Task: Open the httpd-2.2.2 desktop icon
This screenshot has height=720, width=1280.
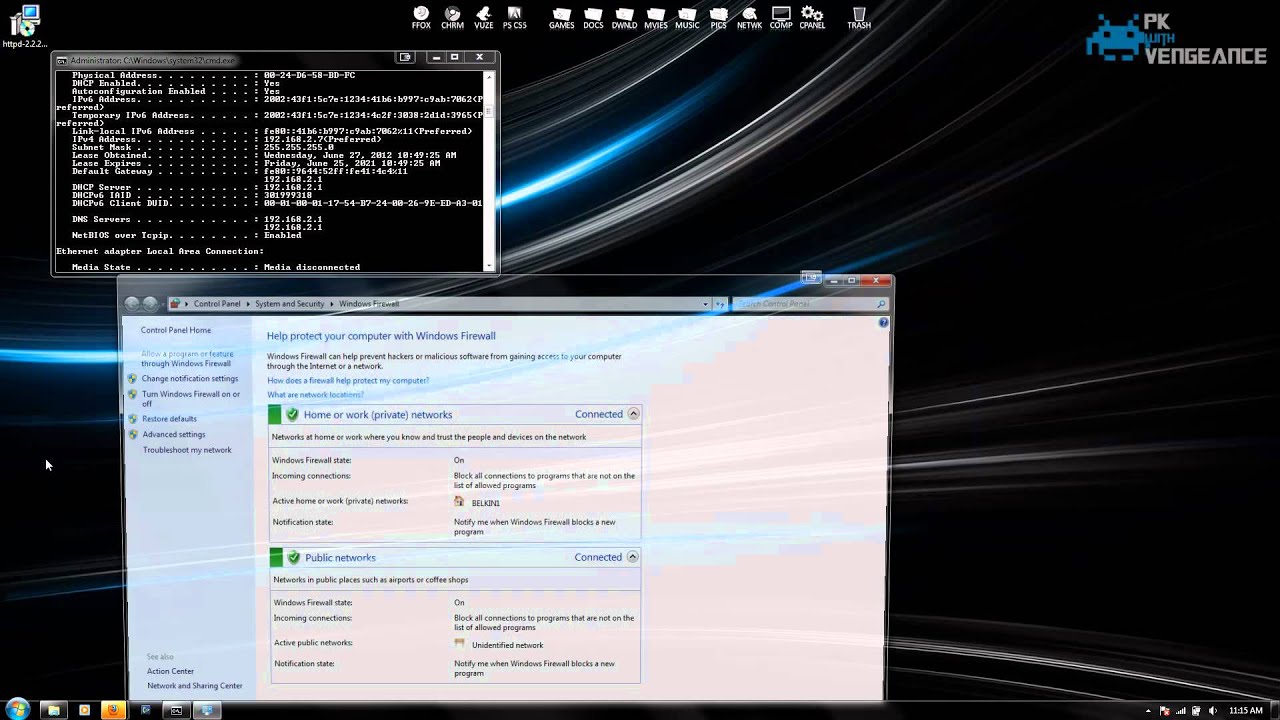Action: pos(24,27)
